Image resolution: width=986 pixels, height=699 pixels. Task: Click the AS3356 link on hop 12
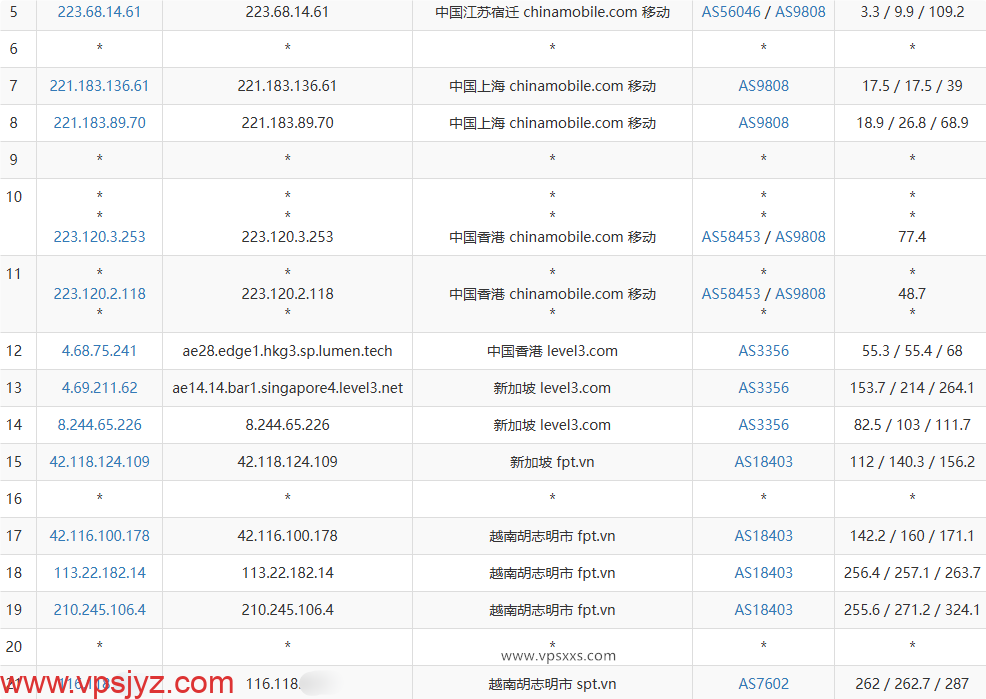coord(763,351)
